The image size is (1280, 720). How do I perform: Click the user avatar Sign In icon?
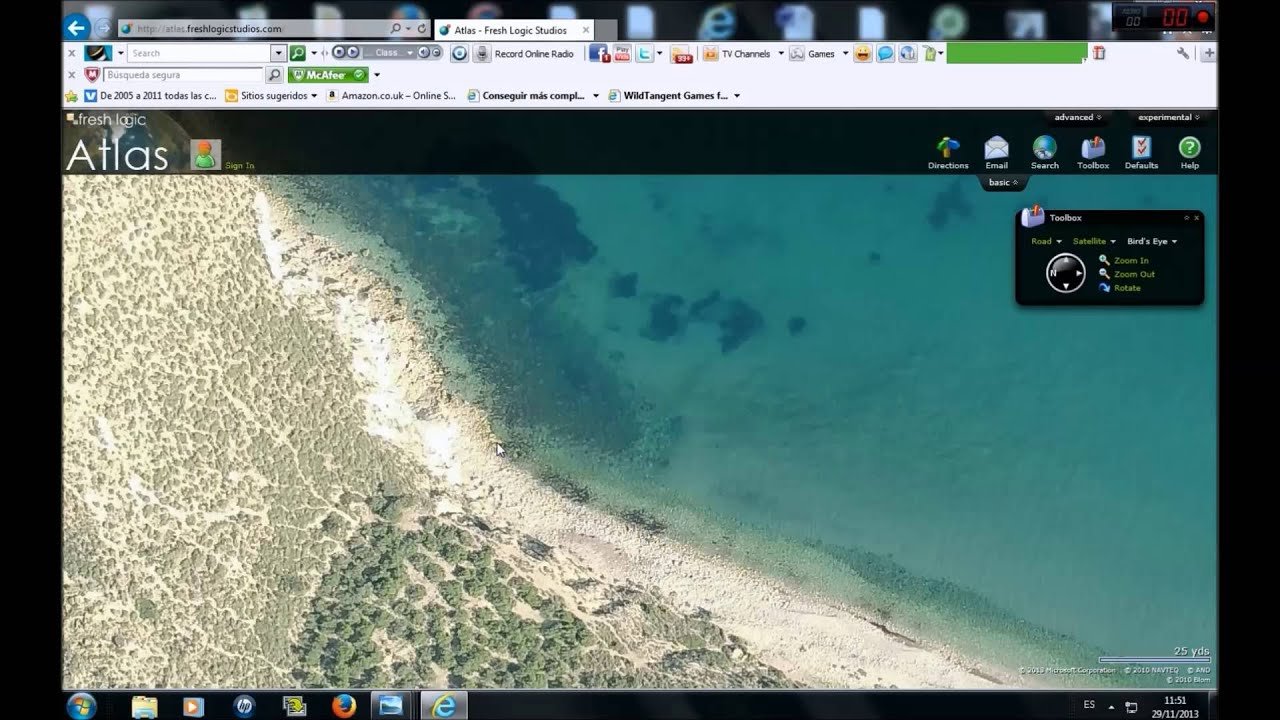206,155
